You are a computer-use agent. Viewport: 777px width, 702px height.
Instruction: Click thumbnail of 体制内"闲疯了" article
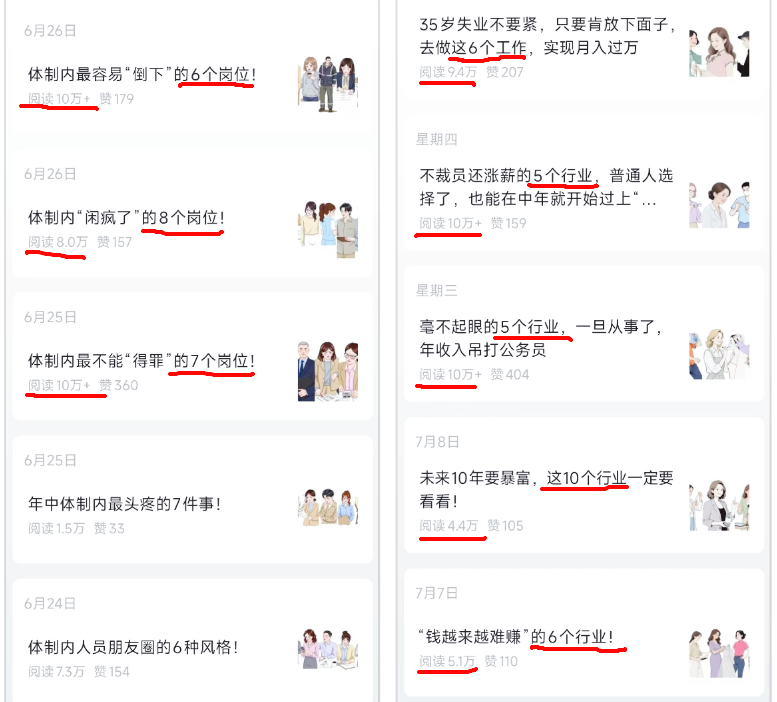[x=328, y=229]
